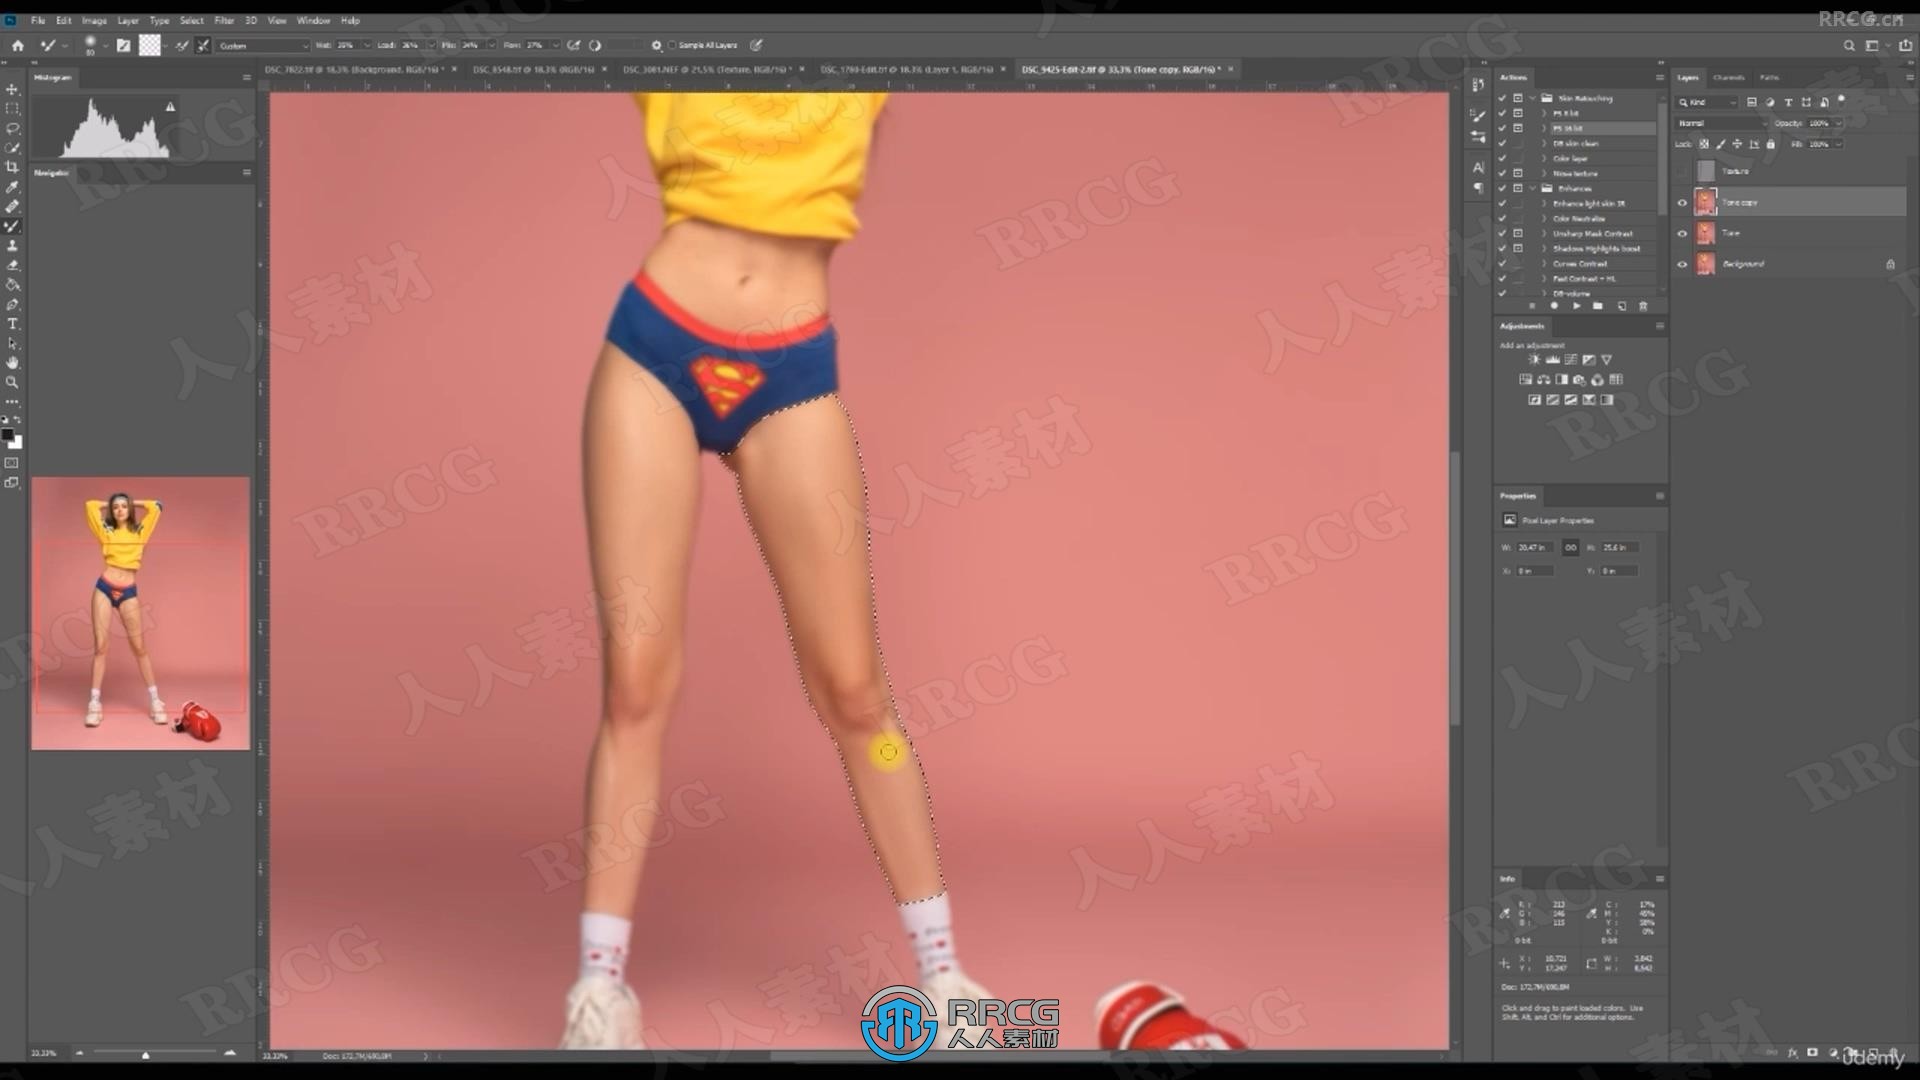Toggle checkmark for Color layer action
Screen dimensions: 1920x1080
coord(1502,158)
